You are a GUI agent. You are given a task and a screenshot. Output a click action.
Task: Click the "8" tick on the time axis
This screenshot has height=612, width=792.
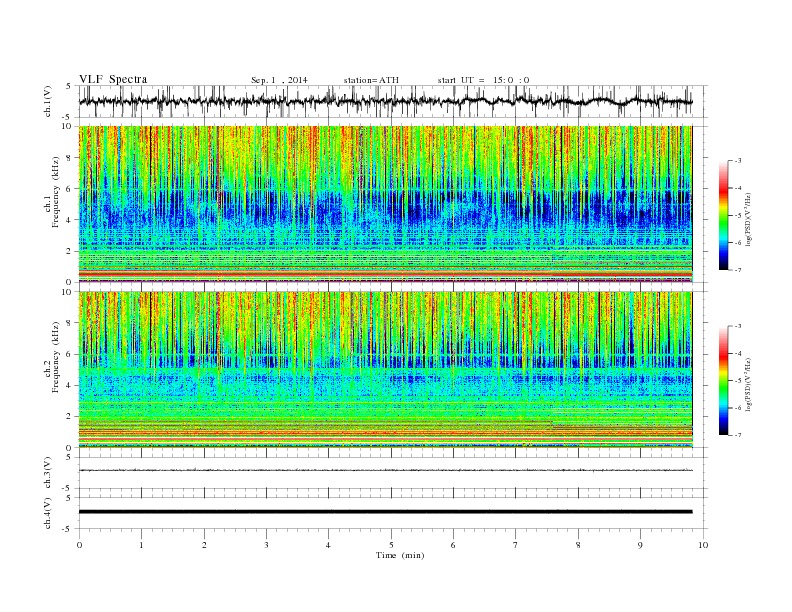pyautogui.click(x=578, y=545)
